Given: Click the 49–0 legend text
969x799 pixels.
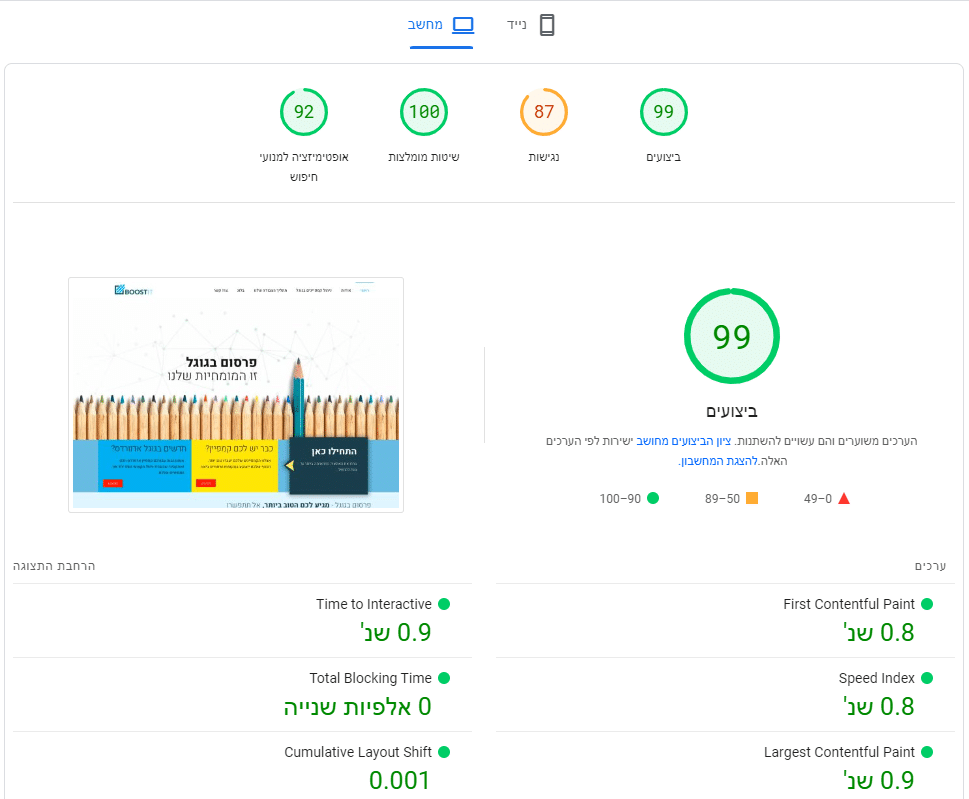Looking at the screenshot, I should [x=818, y=499].
